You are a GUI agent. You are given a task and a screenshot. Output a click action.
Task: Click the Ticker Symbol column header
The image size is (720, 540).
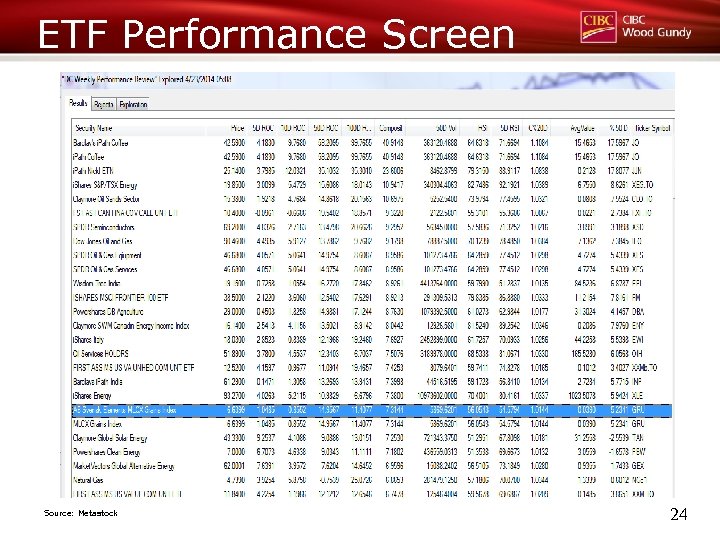tap(652, 128)
